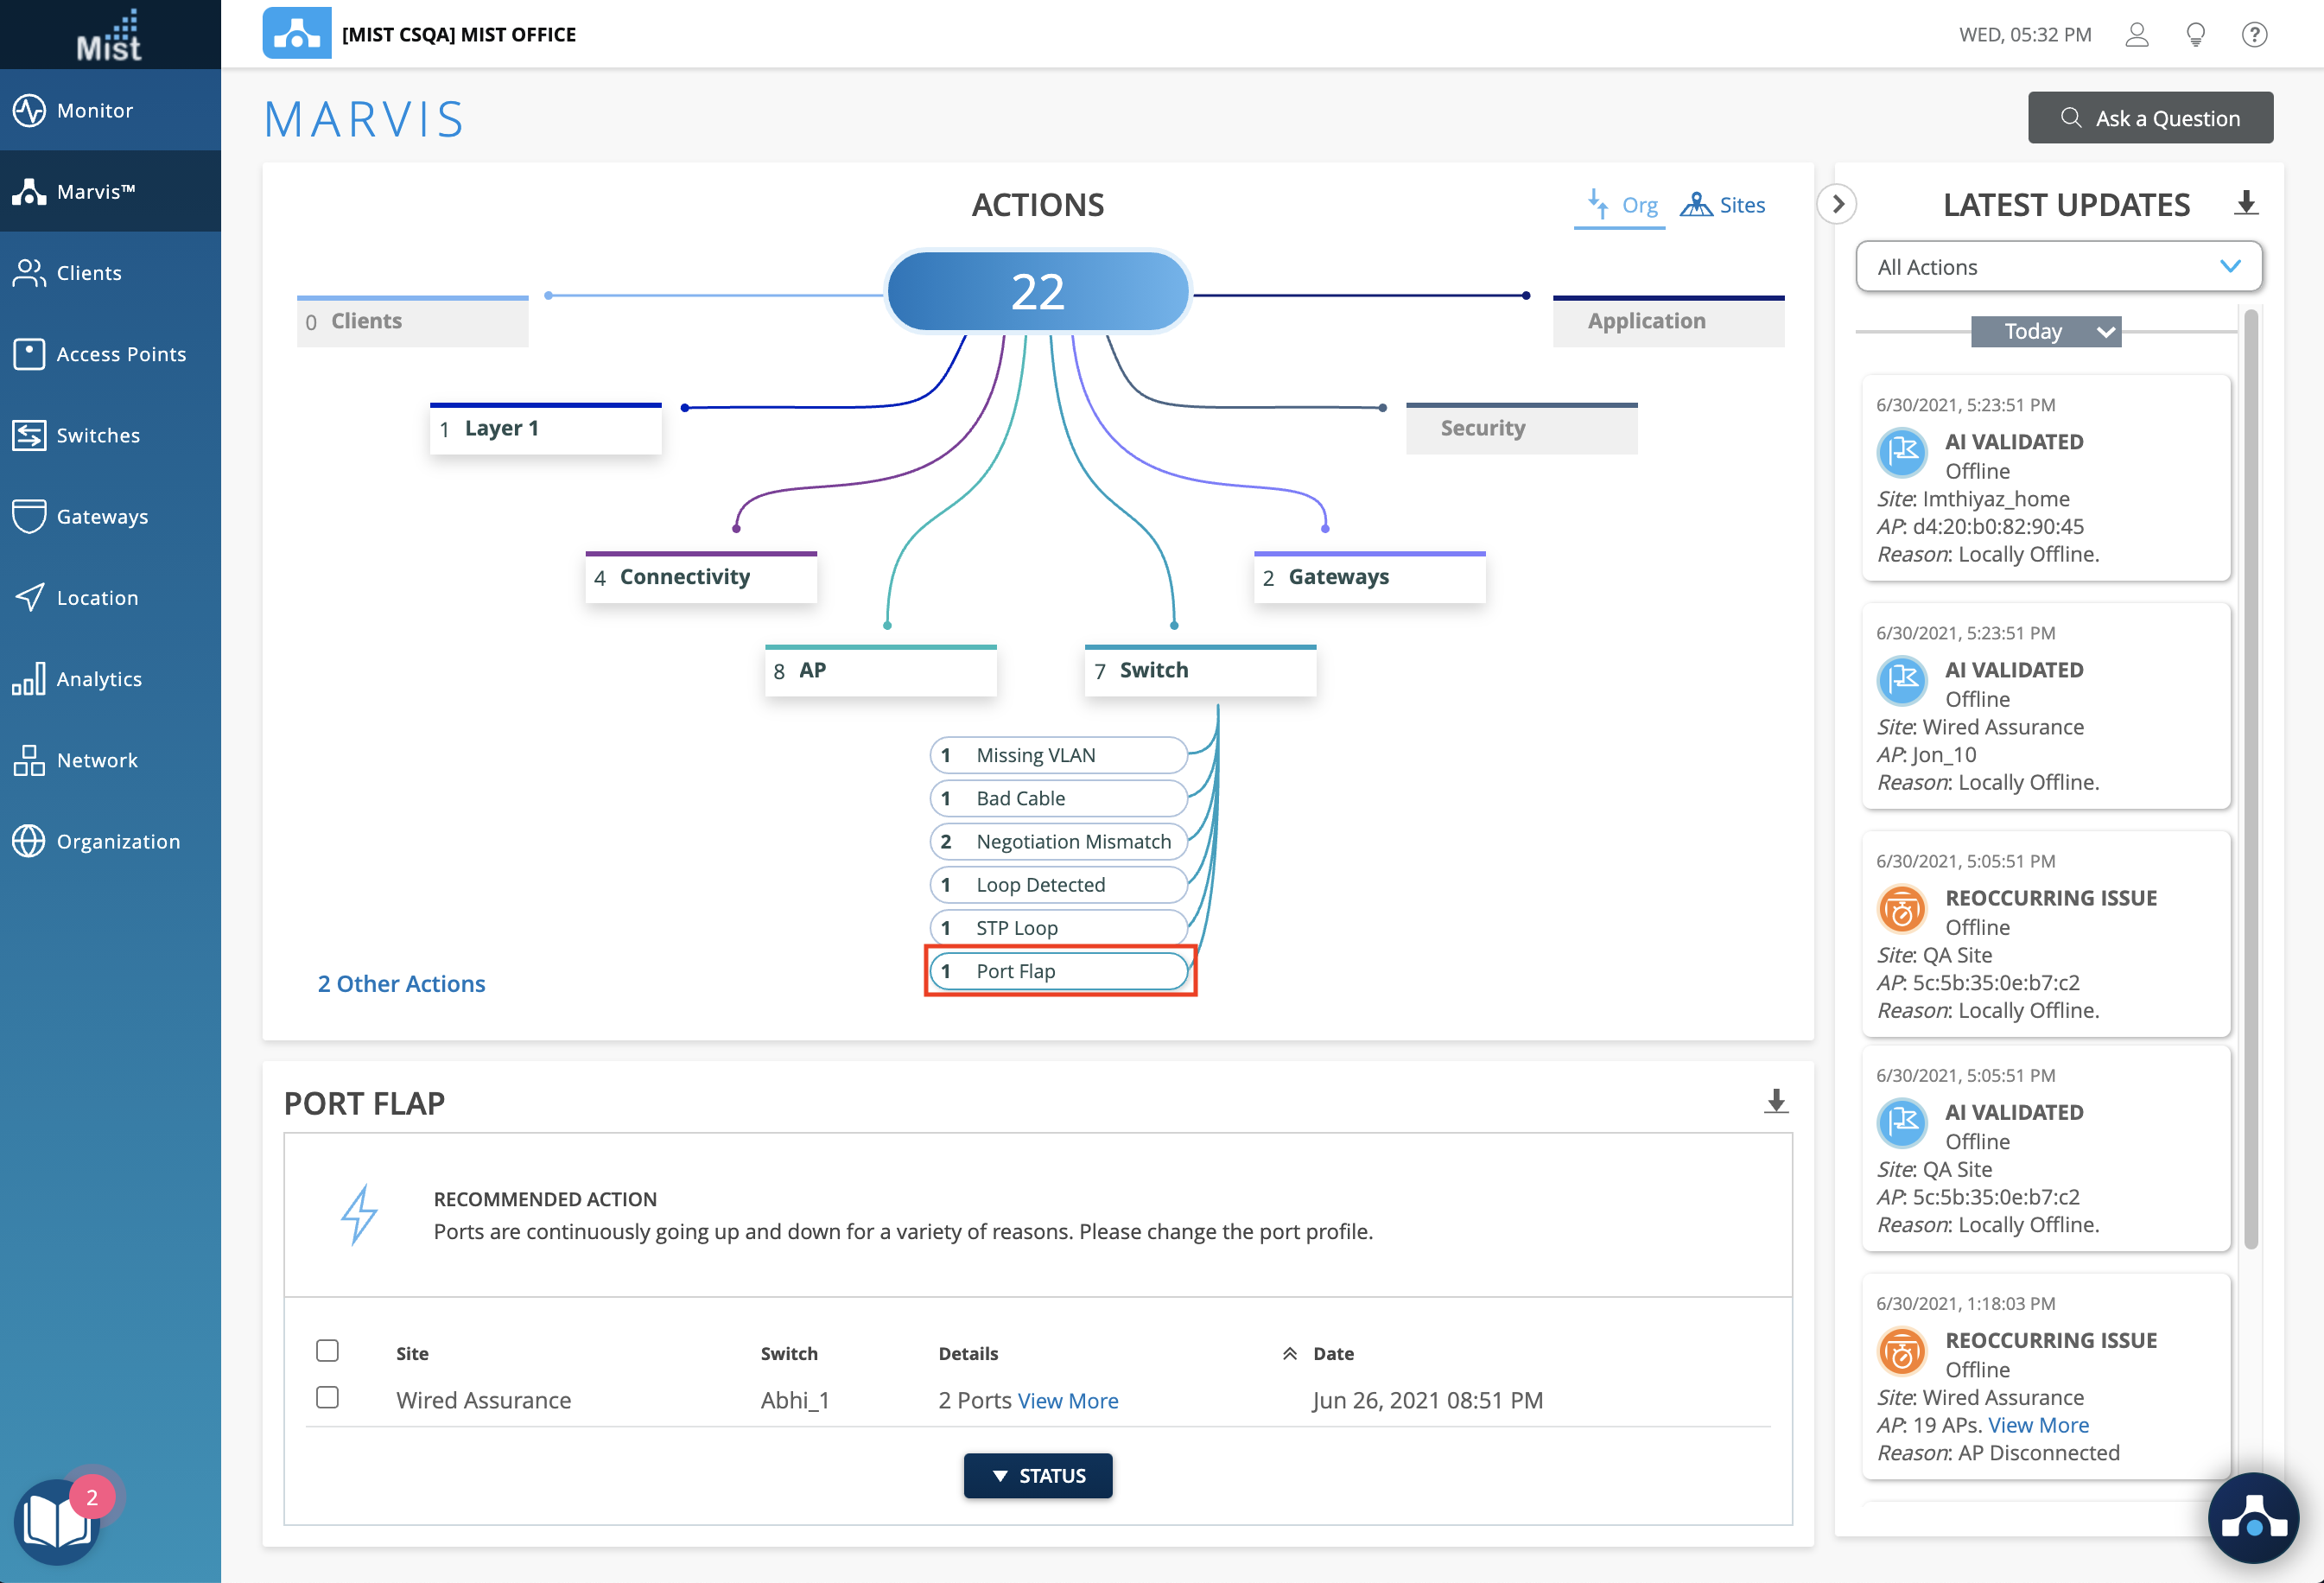Toggle the select-all checkbox in Port Flap table
The image size is (2324, 1583).
click(328, 1350)
